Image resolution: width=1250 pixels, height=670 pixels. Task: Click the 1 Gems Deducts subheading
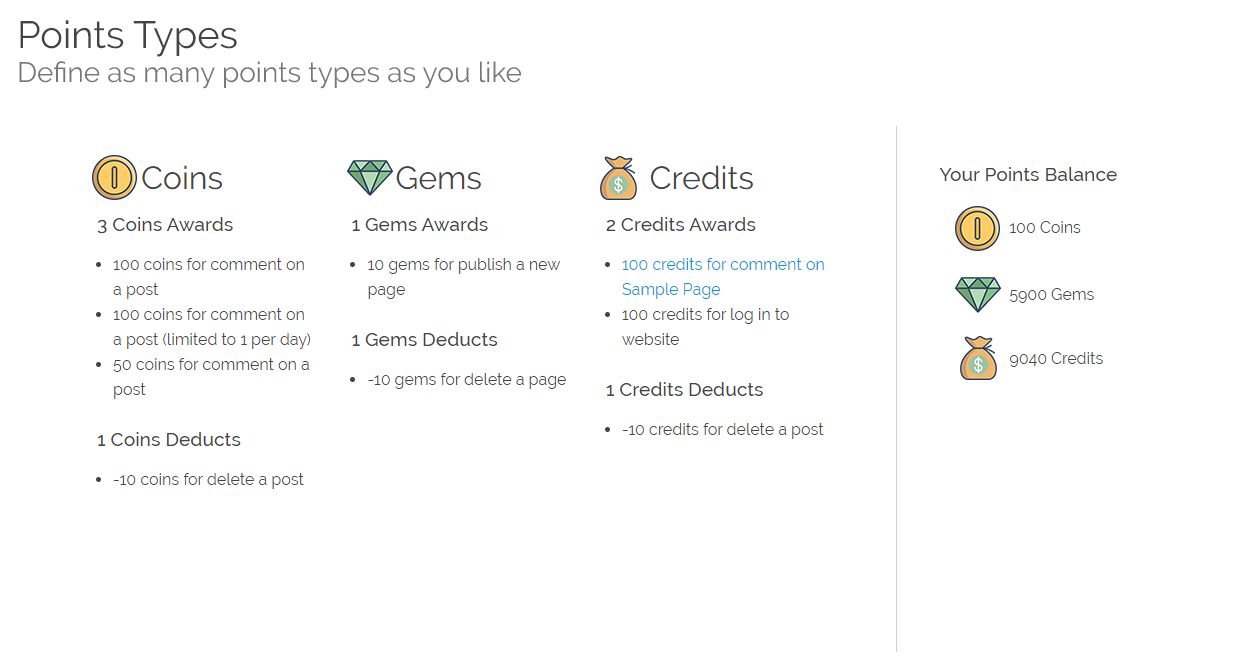tap(424, 340)
